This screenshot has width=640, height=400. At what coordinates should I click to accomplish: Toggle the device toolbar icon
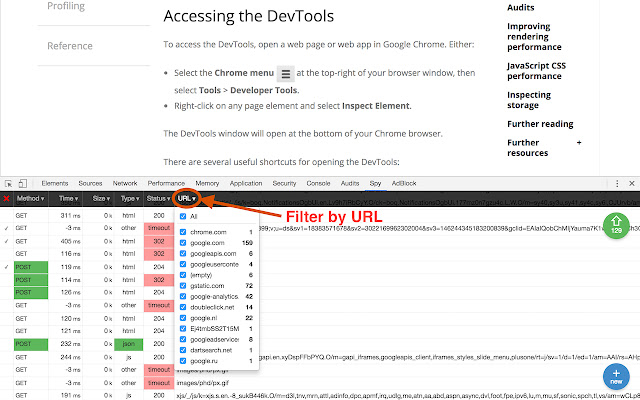23,184
